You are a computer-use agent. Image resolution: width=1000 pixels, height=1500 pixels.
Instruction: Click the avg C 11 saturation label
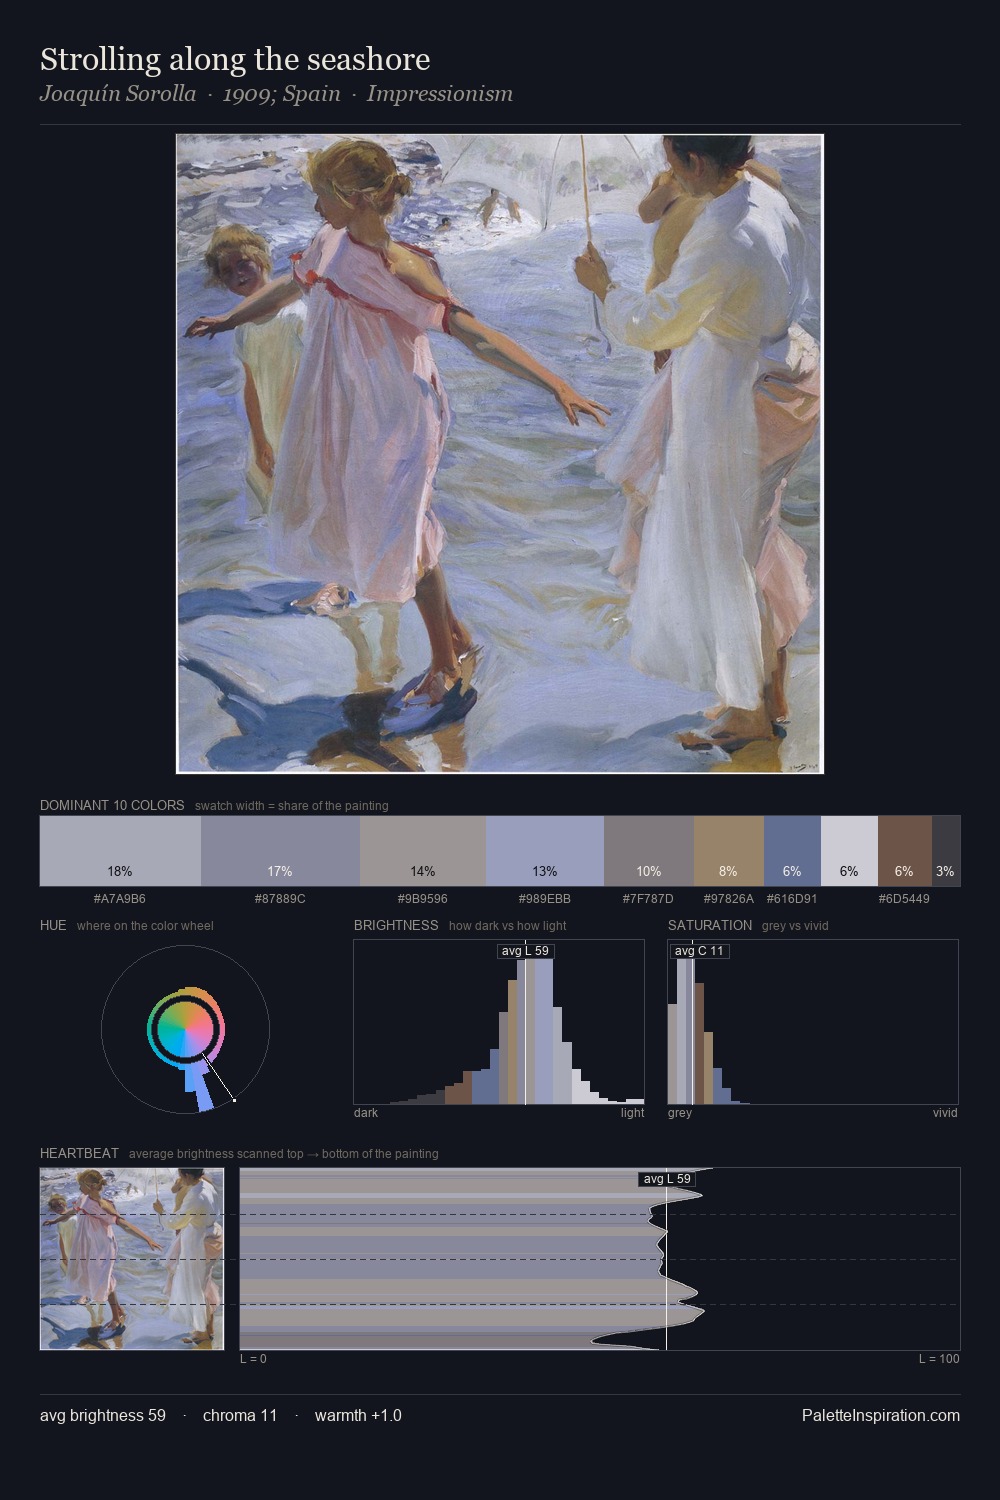point(699,950)
